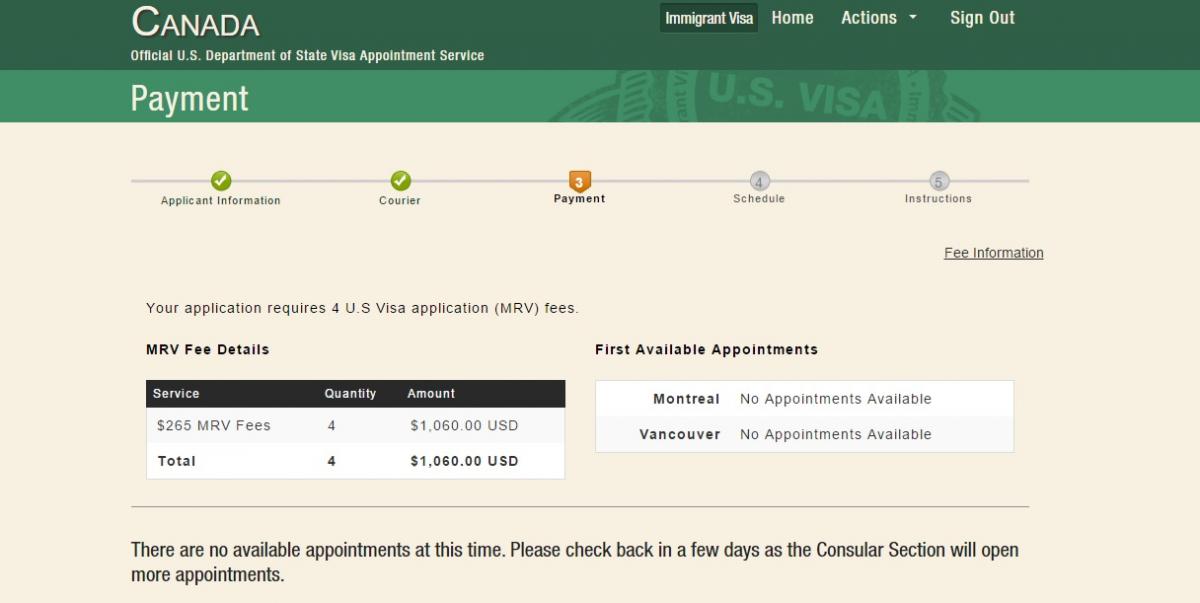Click the Actions dropdown caret arrow
The image size is (1200, 603).
pyautogui.click(x=912, y=18)
